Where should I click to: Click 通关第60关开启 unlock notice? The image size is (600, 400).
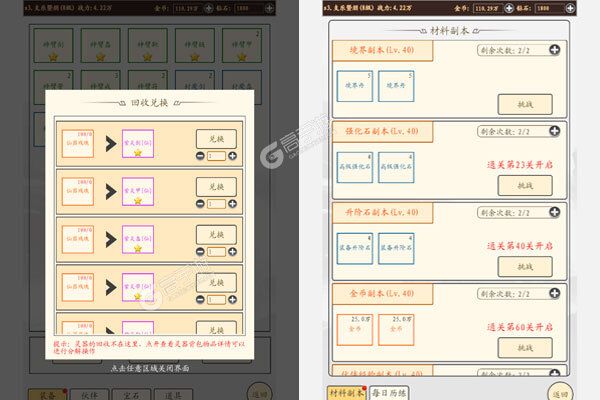tap(520, 327)
